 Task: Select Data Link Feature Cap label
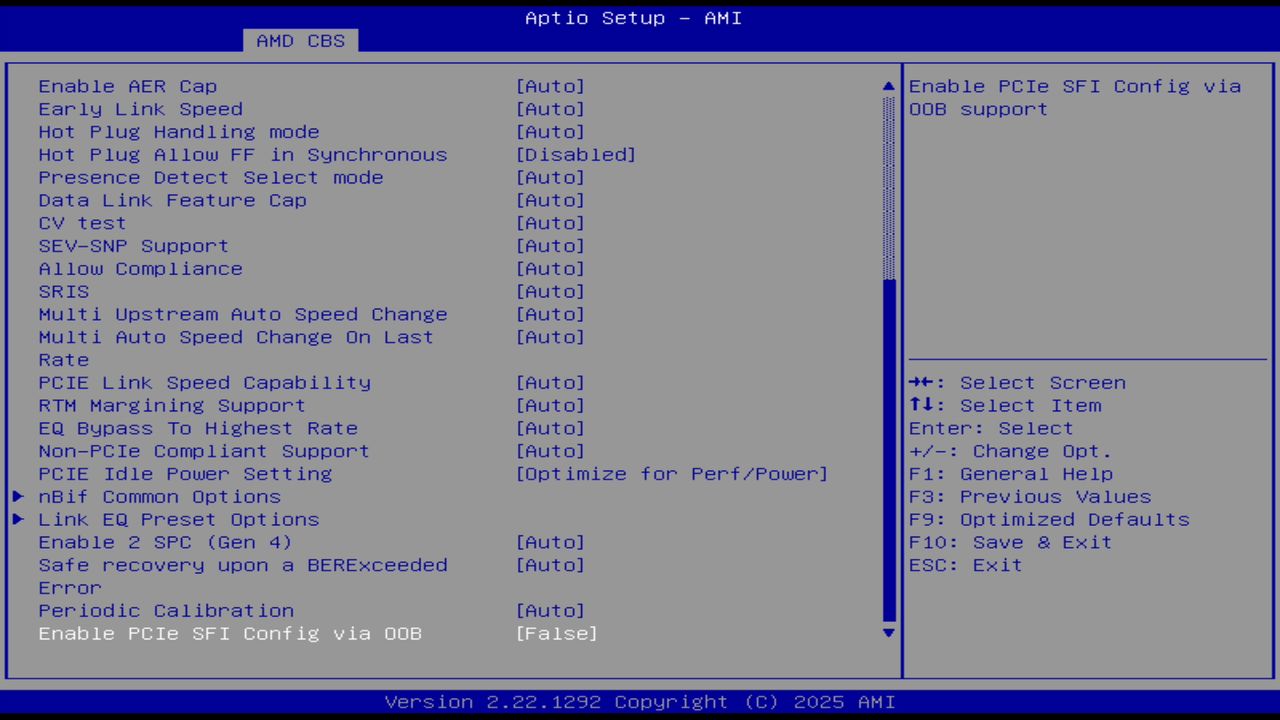[x=173, y=200]
